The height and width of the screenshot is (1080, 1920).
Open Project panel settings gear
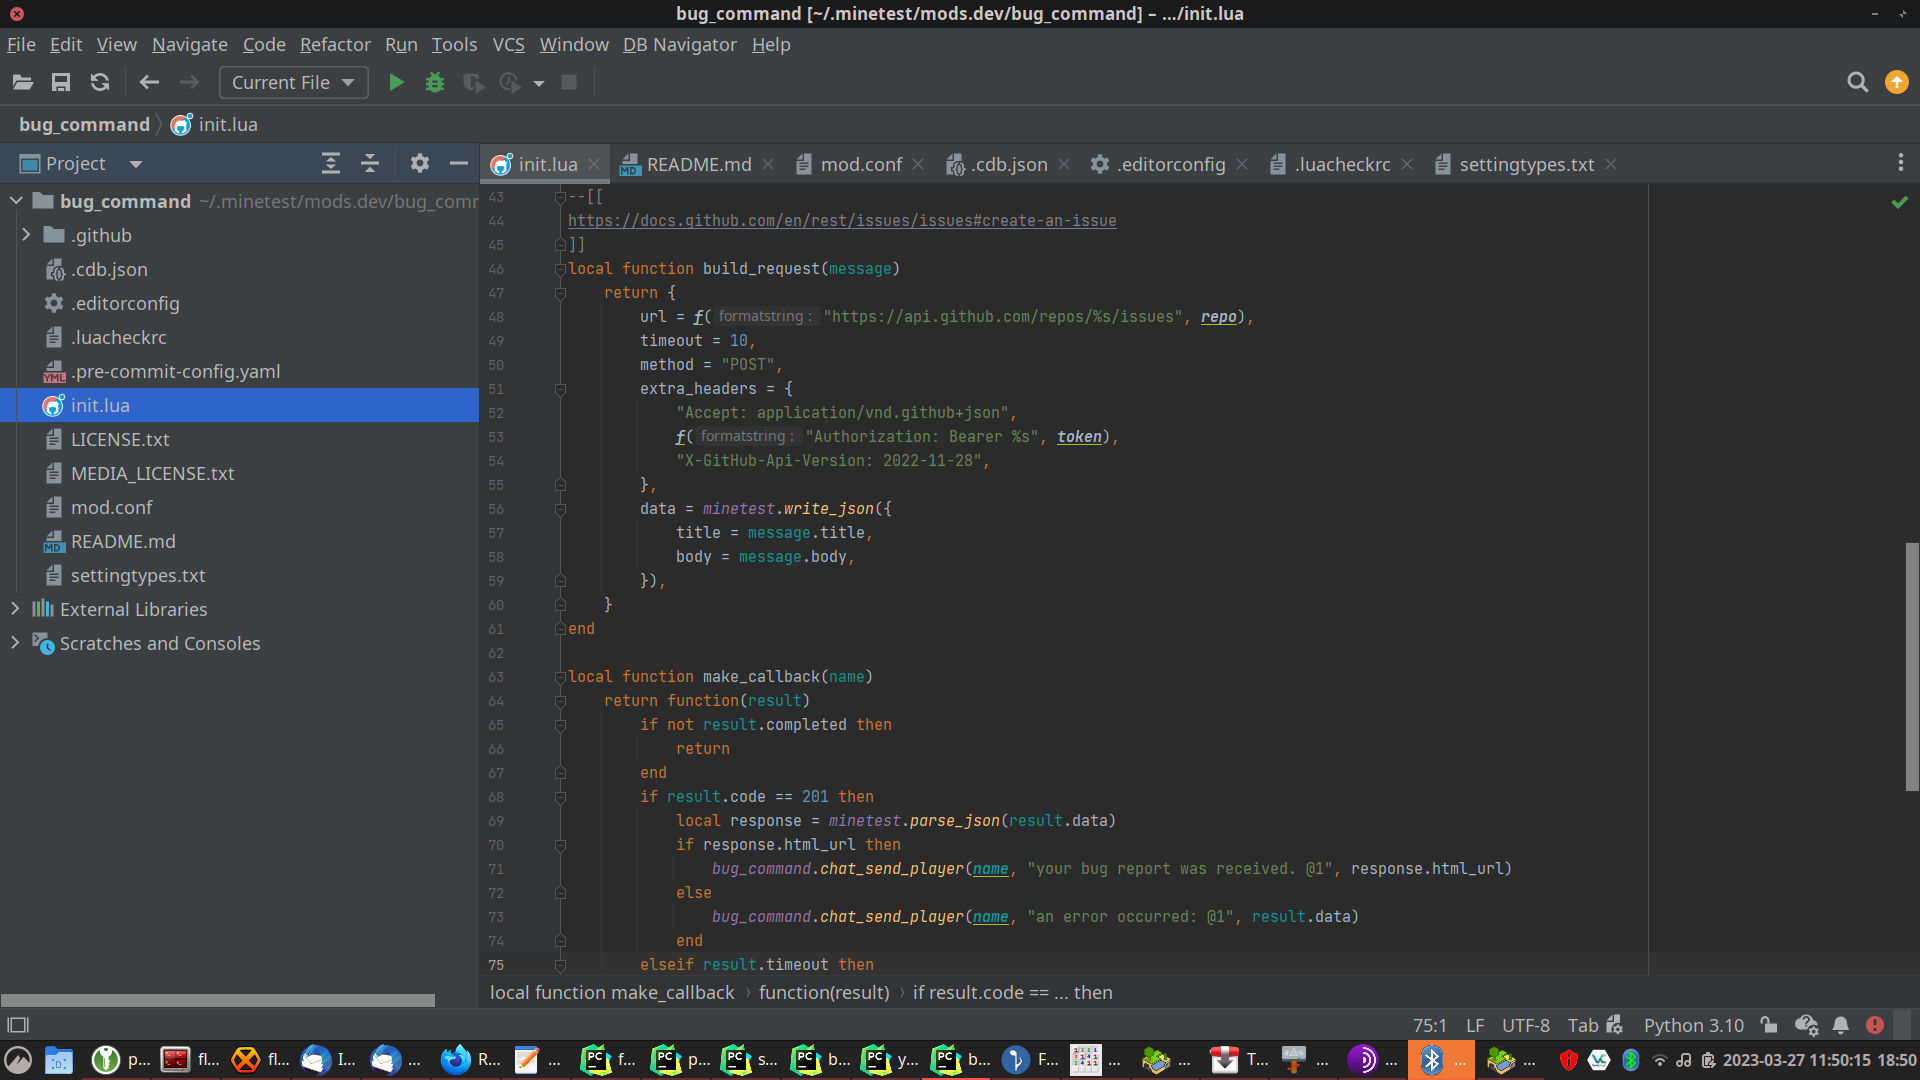click(420, 164)
